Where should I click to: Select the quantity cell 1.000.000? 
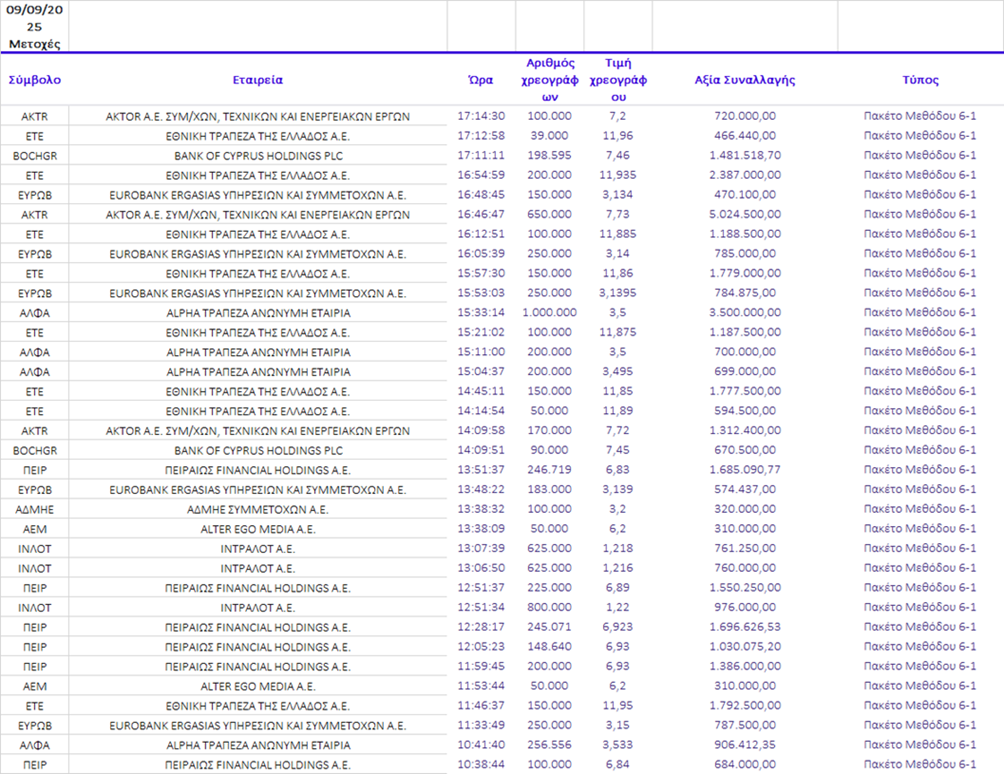pos(549,313)
